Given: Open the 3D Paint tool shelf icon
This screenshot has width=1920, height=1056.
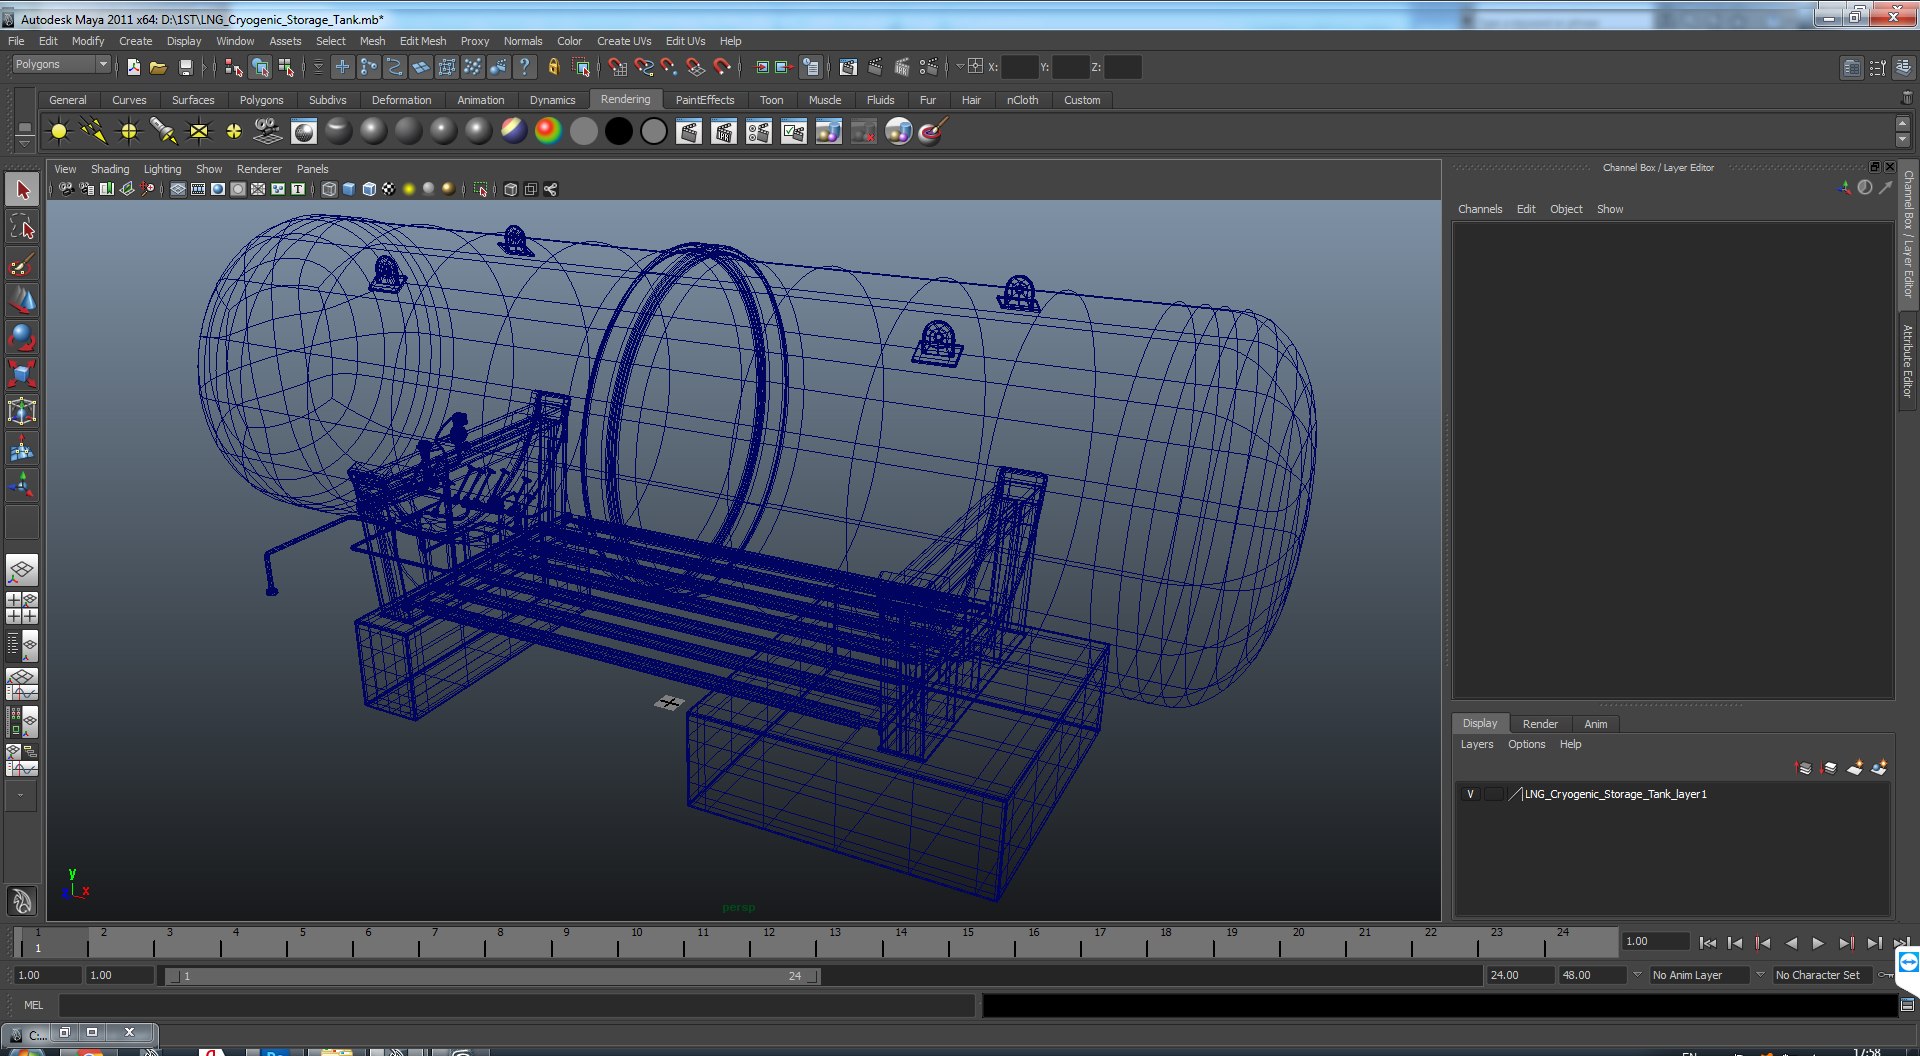Looking at the screenshot, I should (932, 131).
